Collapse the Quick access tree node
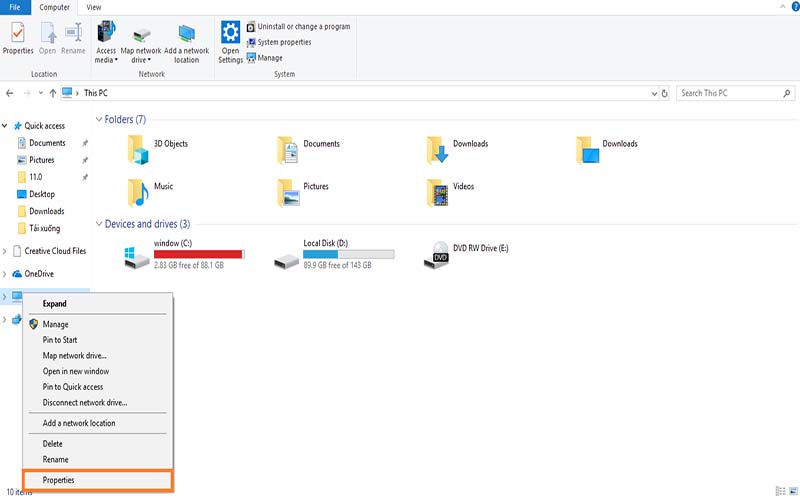800x500 pixels. (x=5, y=126)
